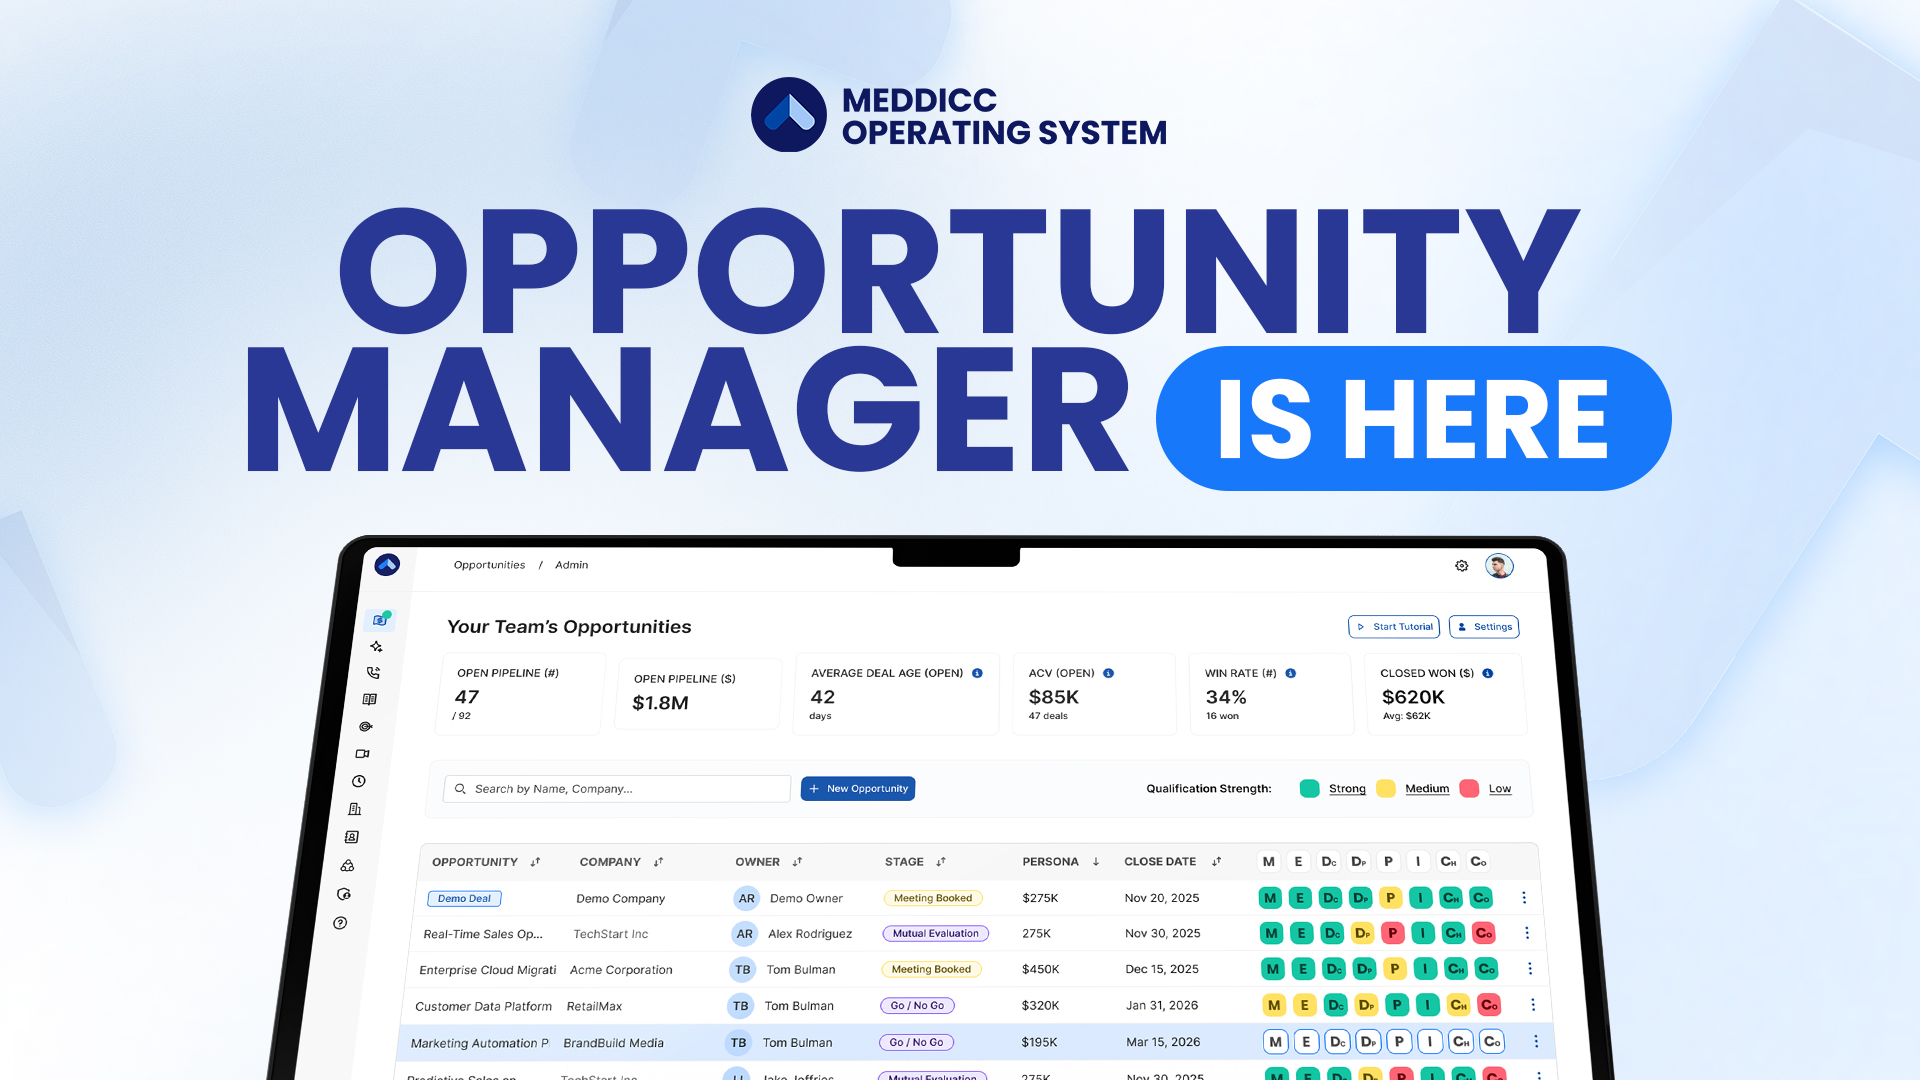This screenshot has width=1920, height=1080.
Task: Sort table by Stage column
Action: click(941, 862)
